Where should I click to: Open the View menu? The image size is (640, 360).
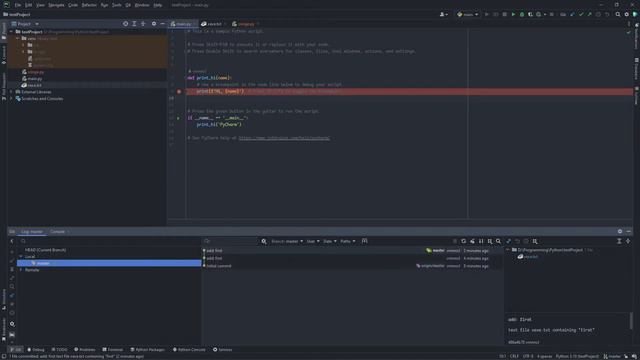[40, 5]
